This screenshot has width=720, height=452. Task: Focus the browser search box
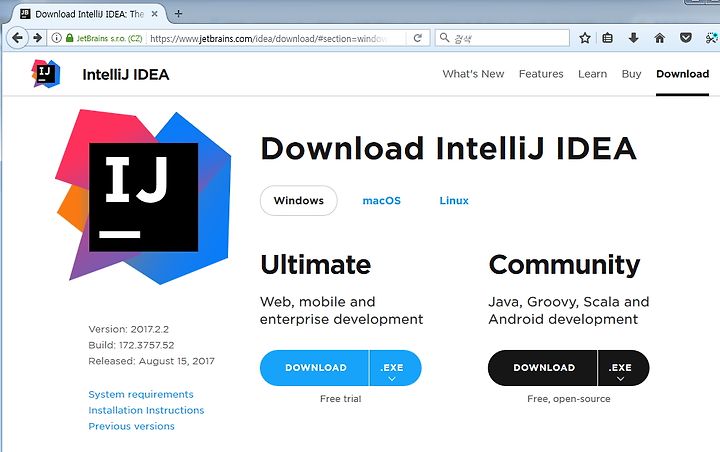[502, 38]
